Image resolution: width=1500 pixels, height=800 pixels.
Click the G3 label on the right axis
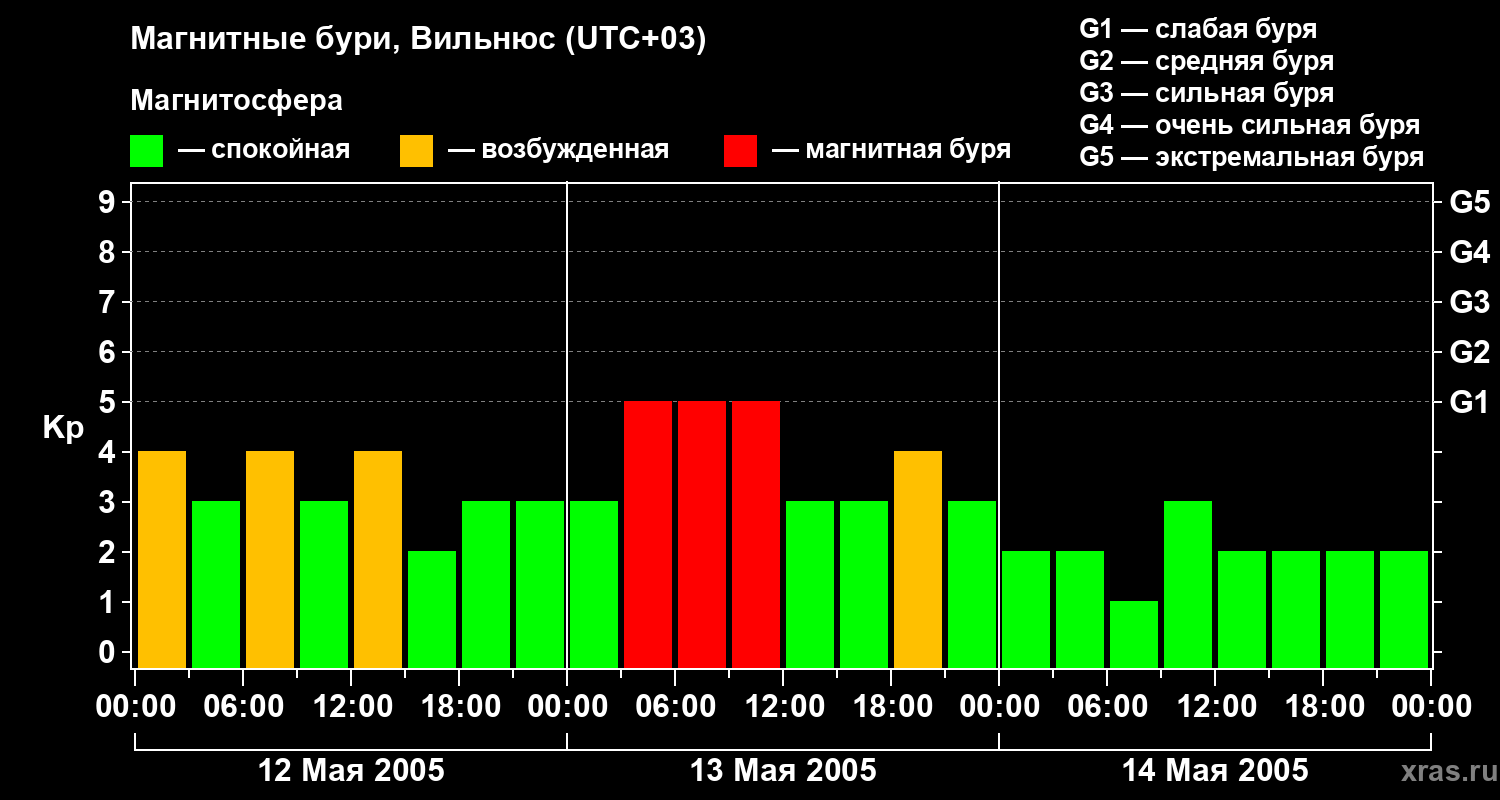[1469, 302]
